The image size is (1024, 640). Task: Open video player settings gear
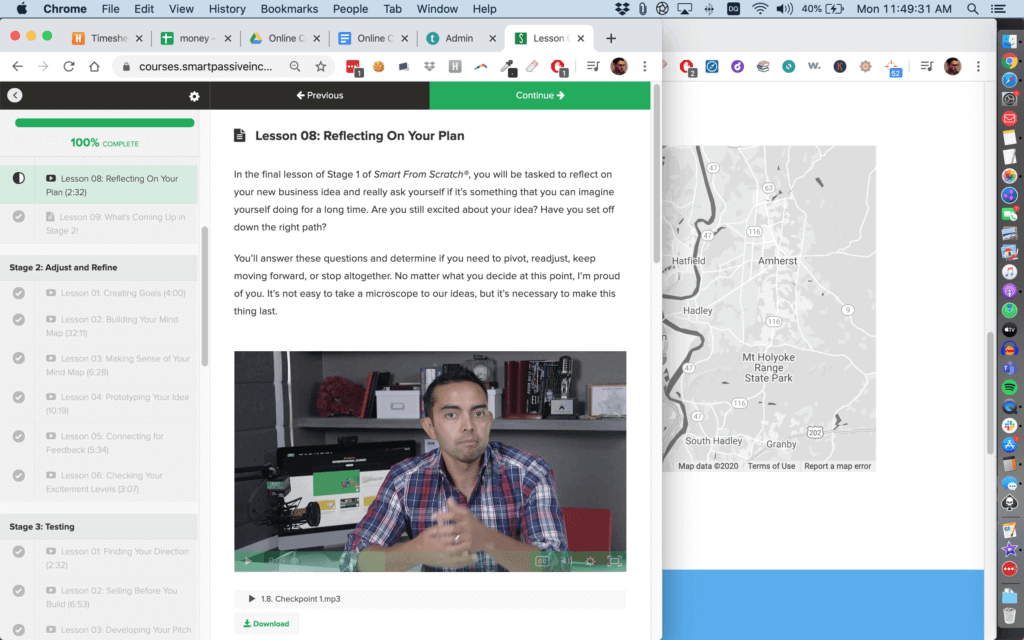(x=590, y=560)
